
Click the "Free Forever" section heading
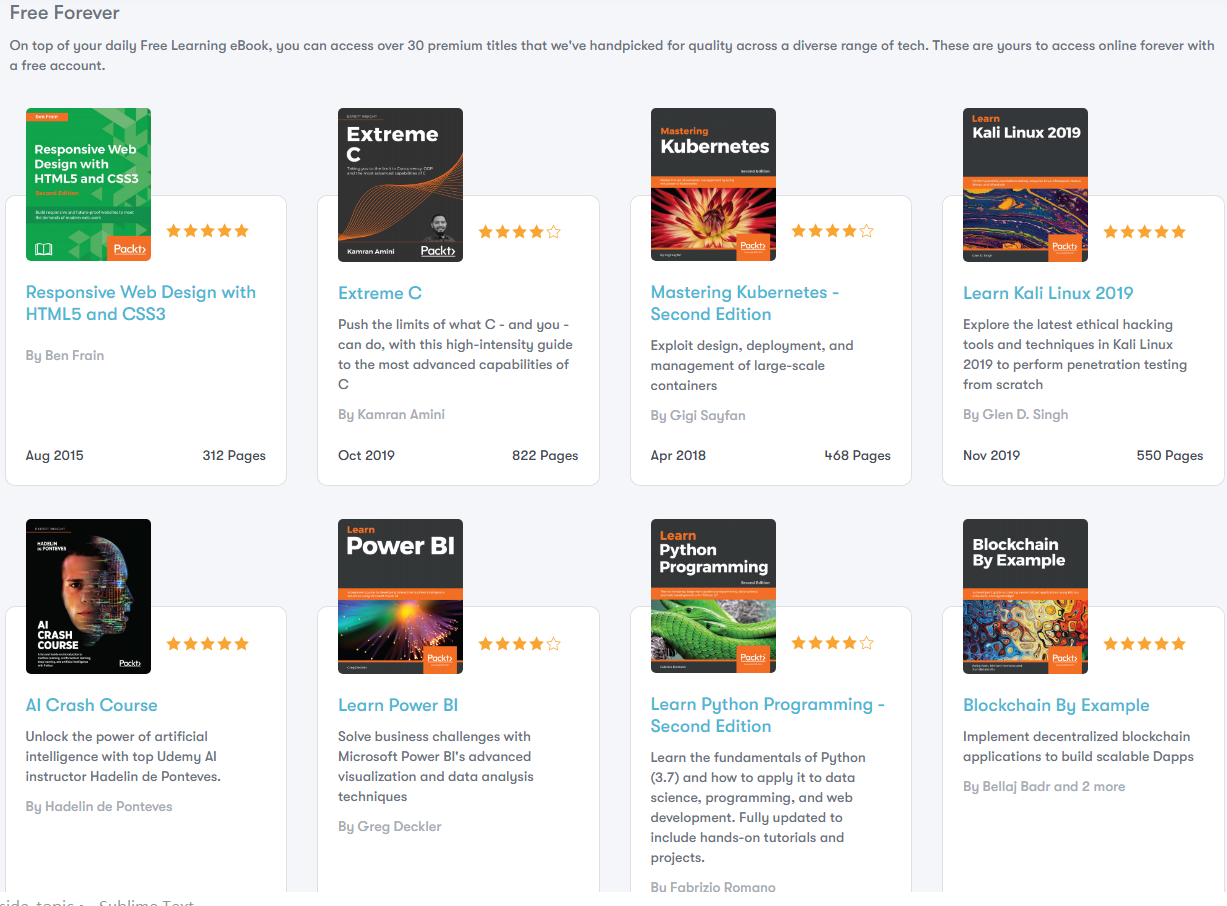(x=64, y=13)
